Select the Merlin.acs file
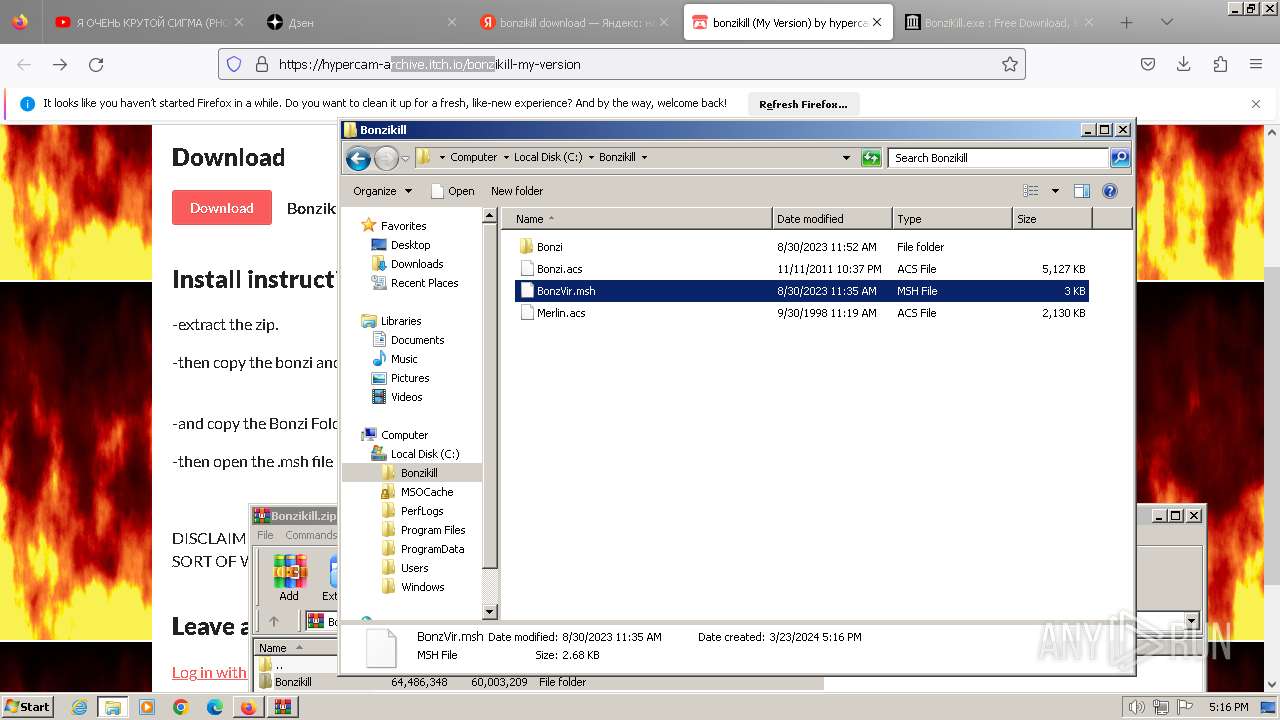Viewport: 1280px width, 720px height. [x=560, y=313]
